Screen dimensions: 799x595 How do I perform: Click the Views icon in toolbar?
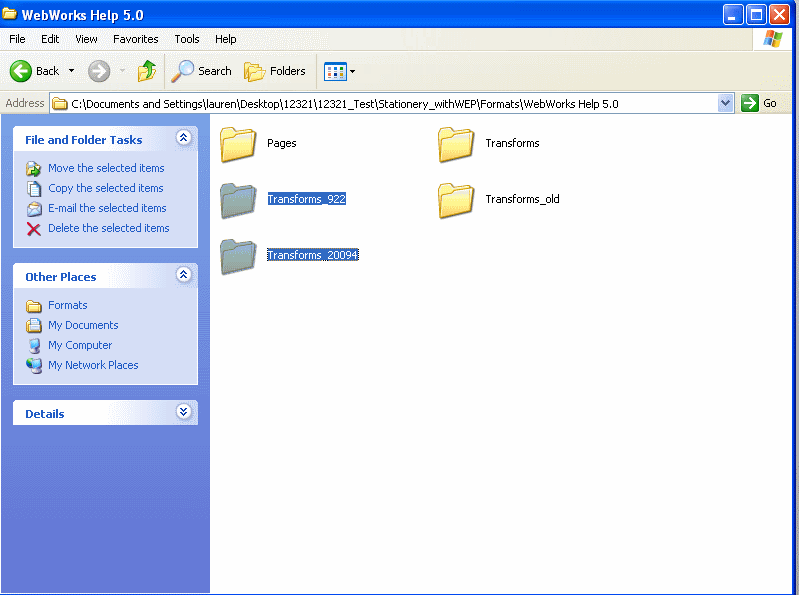pyautogui.click(x=334, y=71)
